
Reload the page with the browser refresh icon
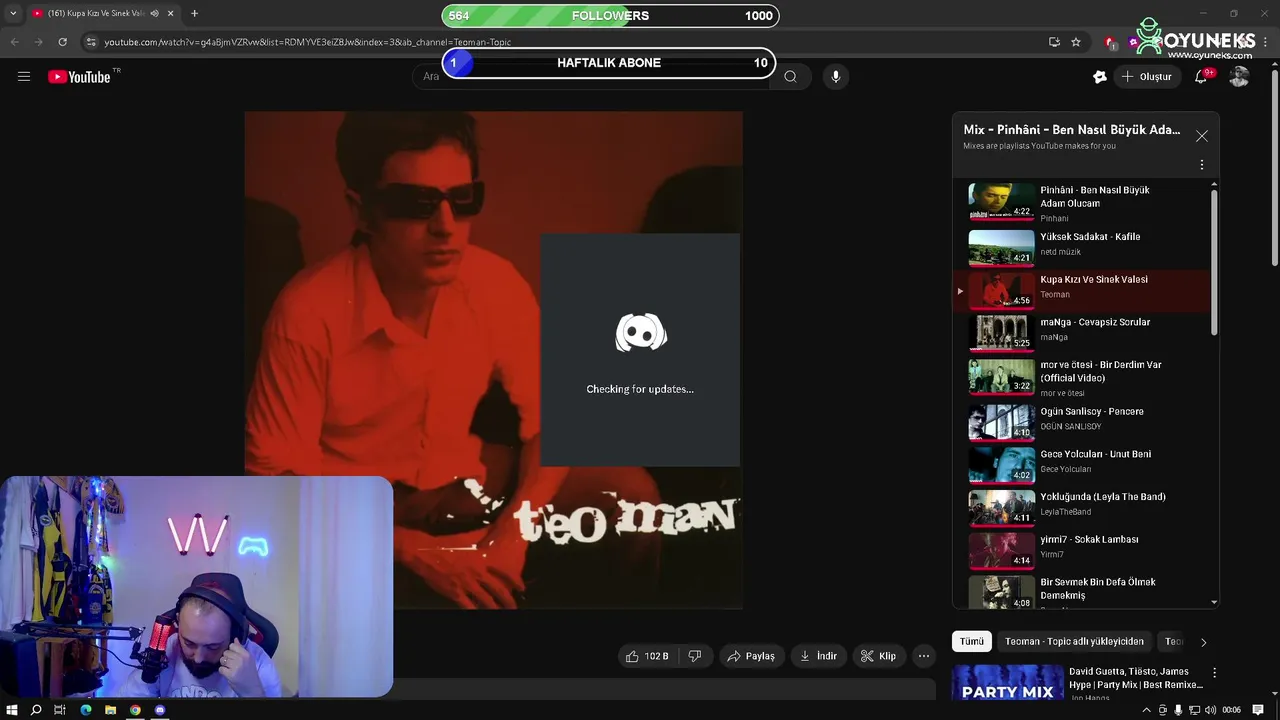coord(62,42)
